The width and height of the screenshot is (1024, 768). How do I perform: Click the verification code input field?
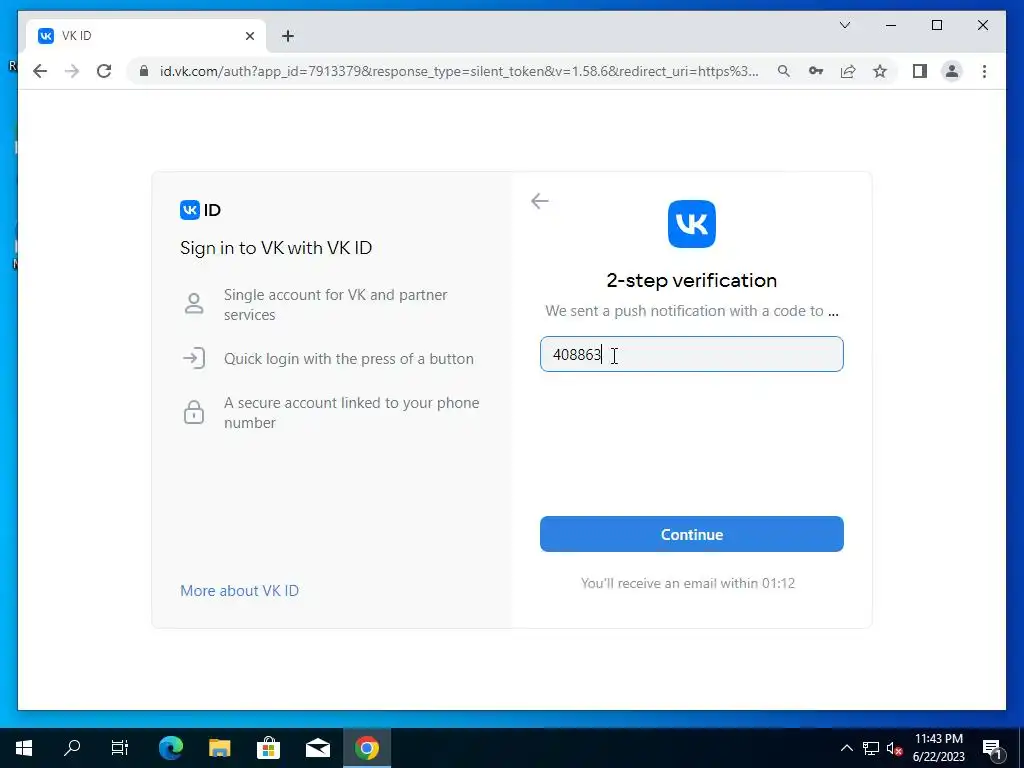[x=692, y=354]
